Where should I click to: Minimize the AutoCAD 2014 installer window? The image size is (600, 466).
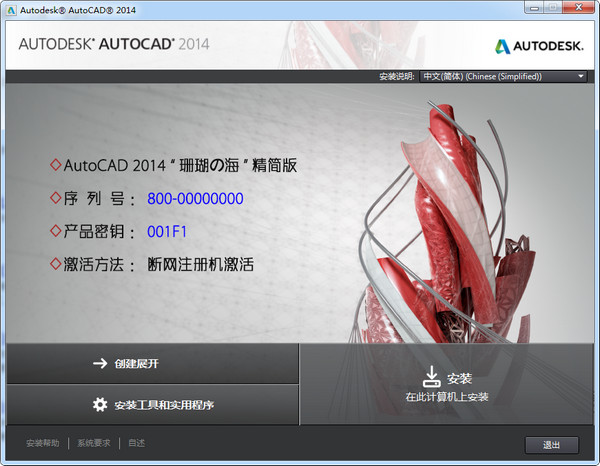click(535, 7)
